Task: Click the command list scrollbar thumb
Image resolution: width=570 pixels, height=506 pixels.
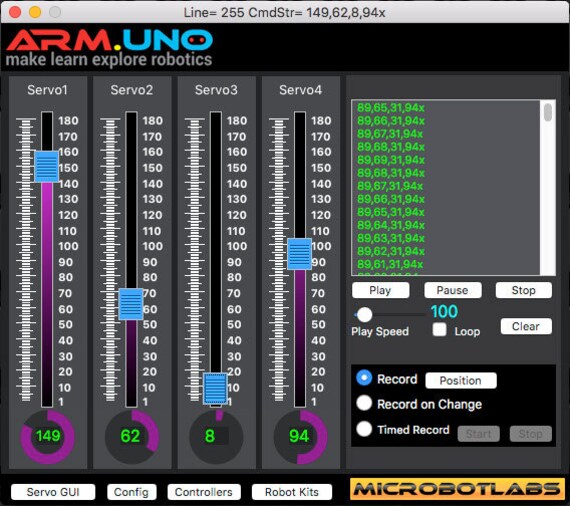Action: click(548, 112)
